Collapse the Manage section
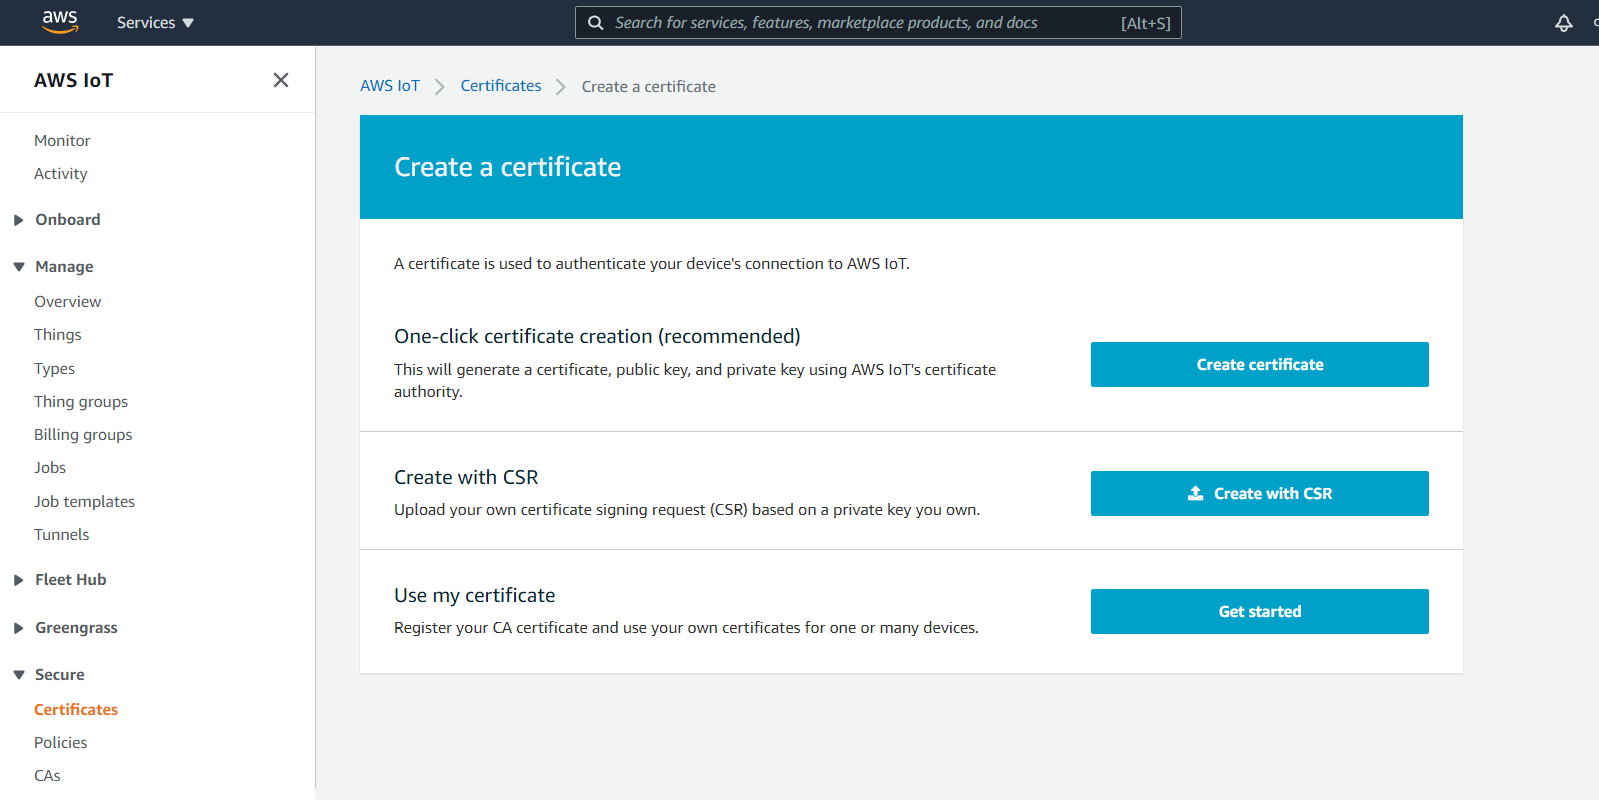The image size is (1599, 800). pyautogui.click(x=18, y=267)
